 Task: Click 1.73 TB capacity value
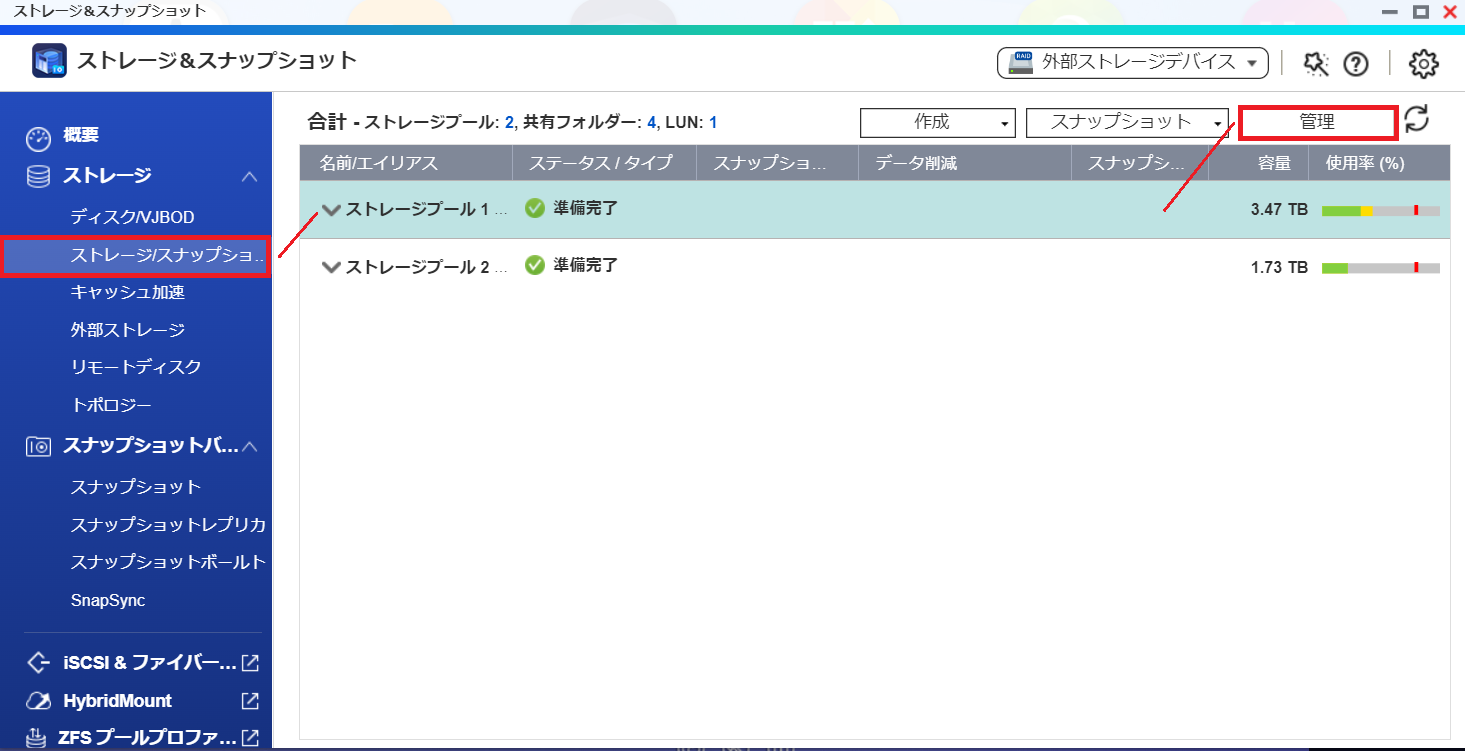(x=1279, y=268)
